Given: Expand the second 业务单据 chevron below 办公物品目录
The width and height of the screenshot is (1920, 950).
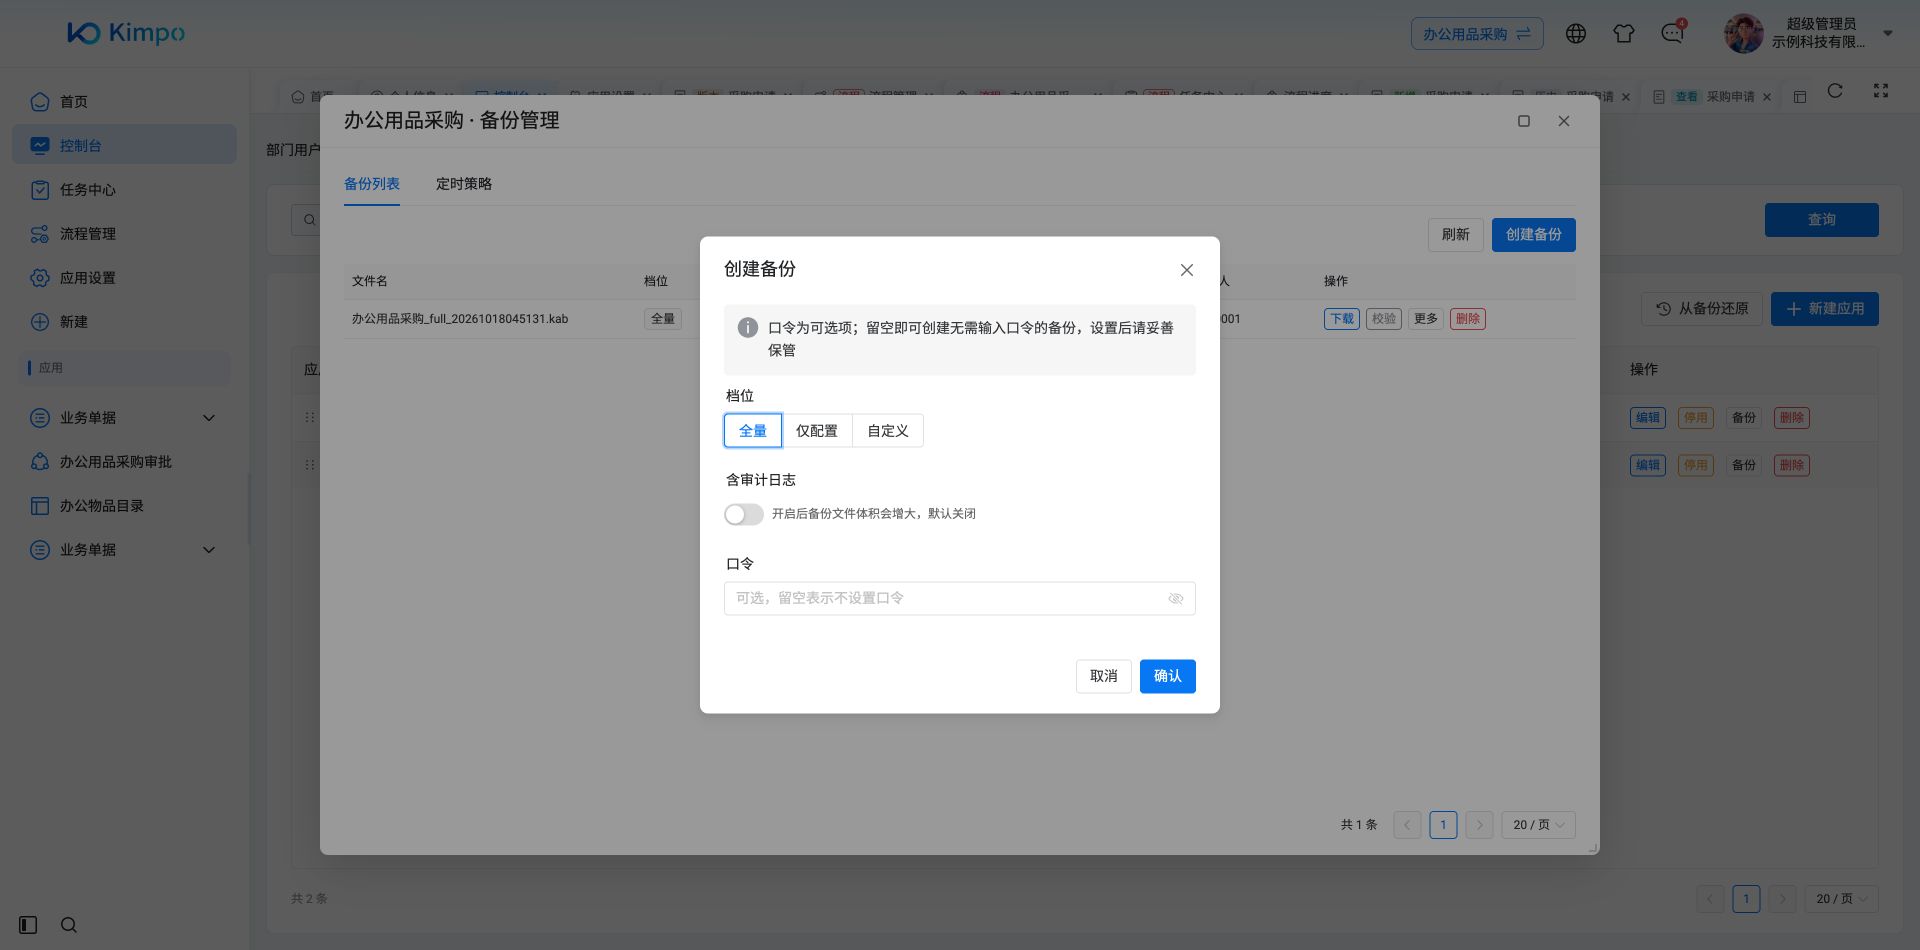Looking at the screenshot, I should coord(209,550).
